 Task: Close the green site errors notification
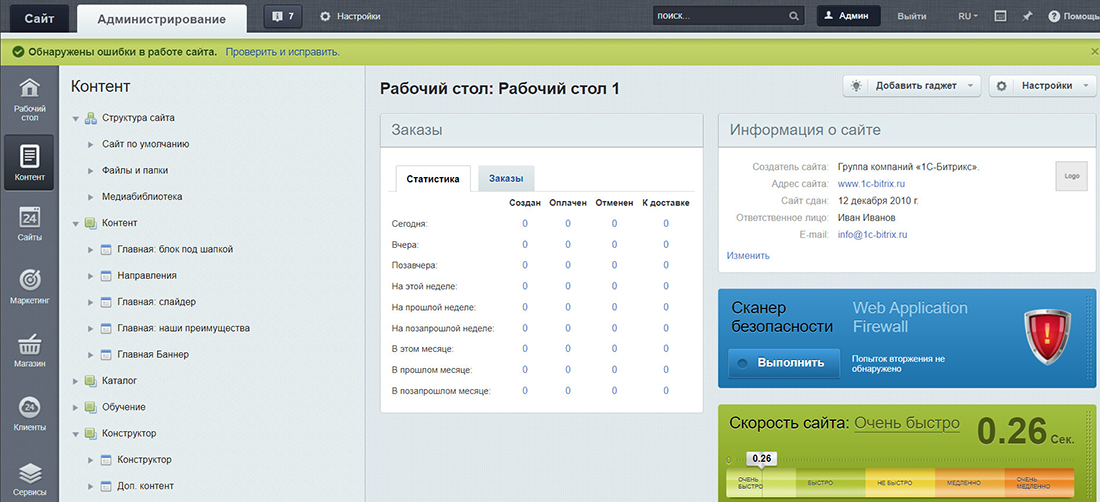[x=1094, y=52]
